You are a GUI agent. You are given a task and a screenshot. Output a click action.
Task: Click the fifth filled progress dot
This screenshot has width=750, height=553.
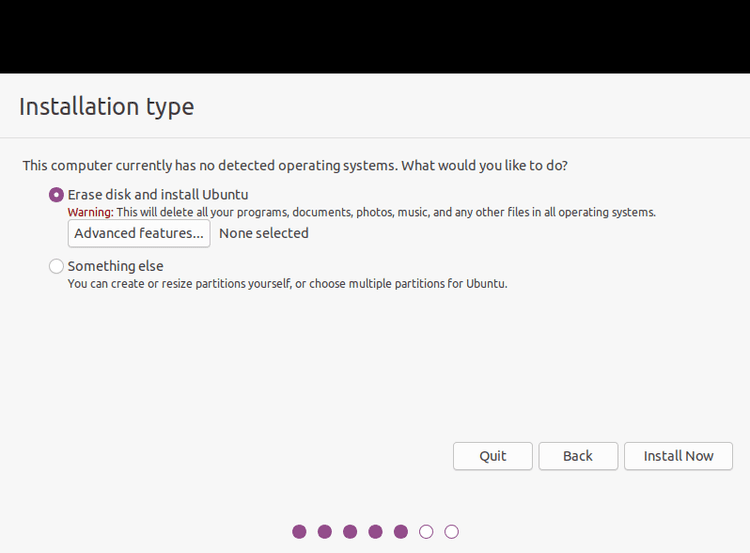click(401, 531)
